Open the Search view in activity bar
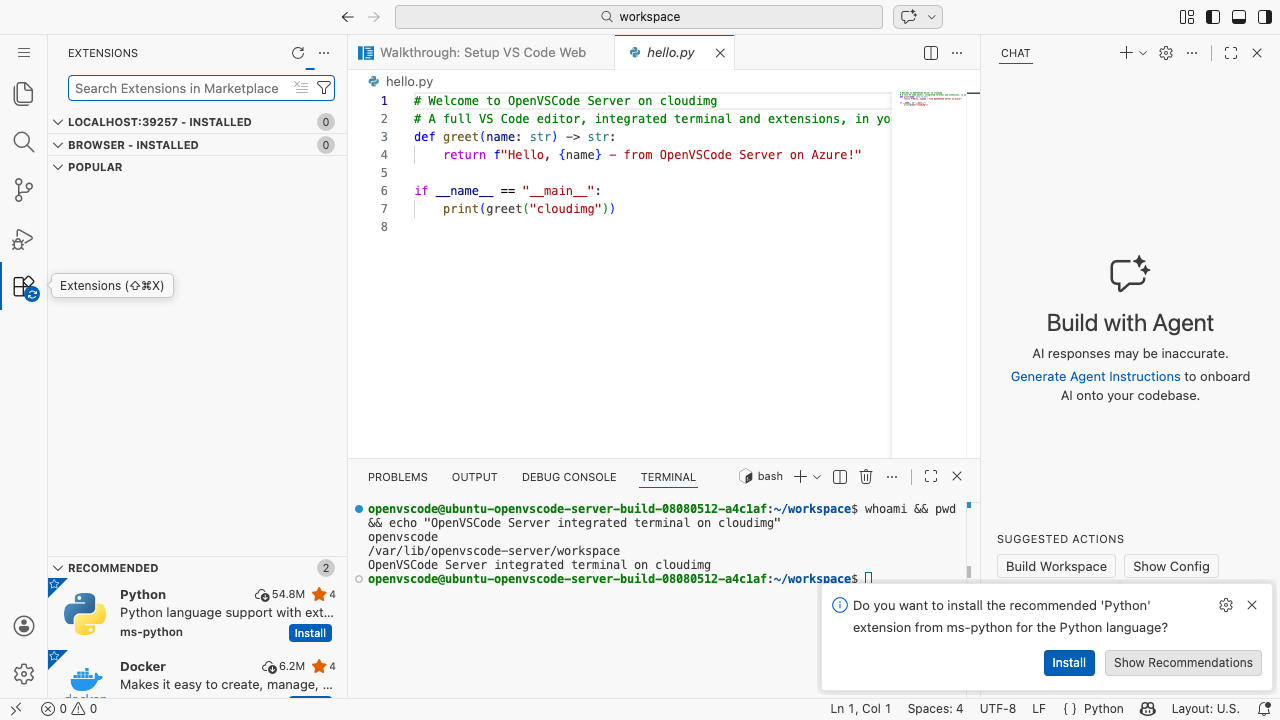The width and height of the screenshot is (1280, 720). (x=24, y=142)
